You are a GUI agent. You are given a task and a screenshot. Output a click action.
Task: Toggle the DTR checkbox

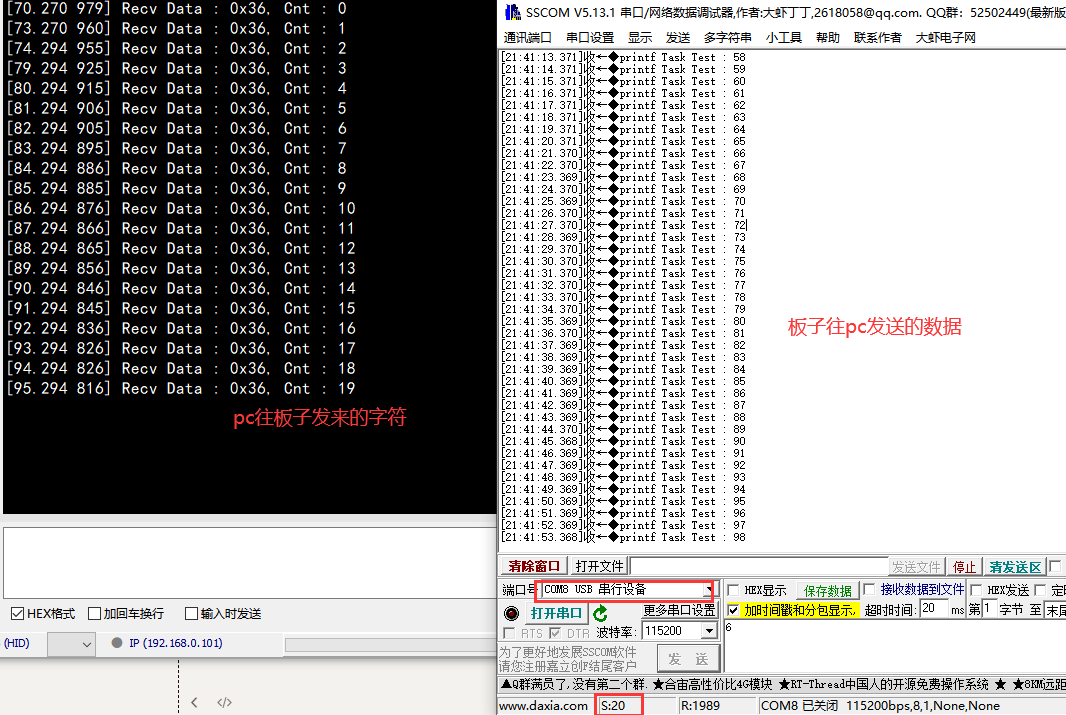[555, 633]
